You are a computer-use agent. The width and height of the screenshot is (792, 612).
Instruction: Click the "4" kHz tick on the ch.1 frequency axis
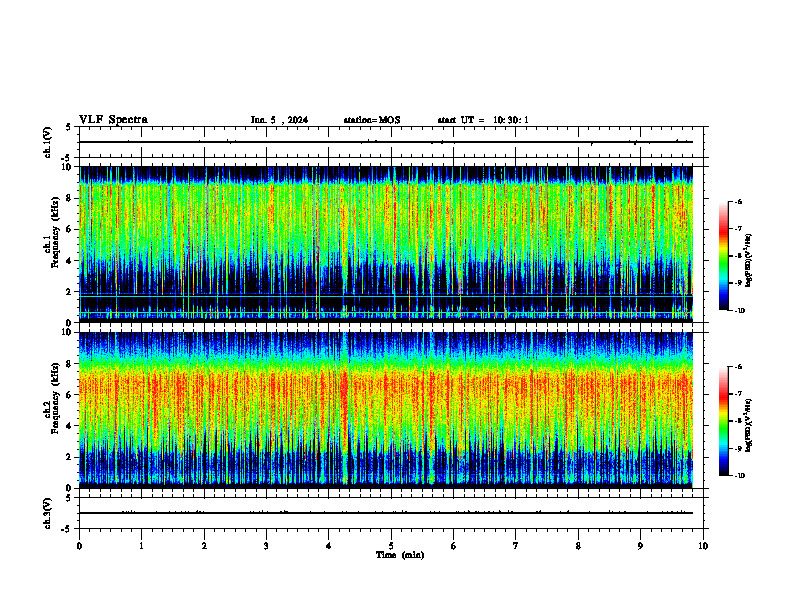click(70, 261)
